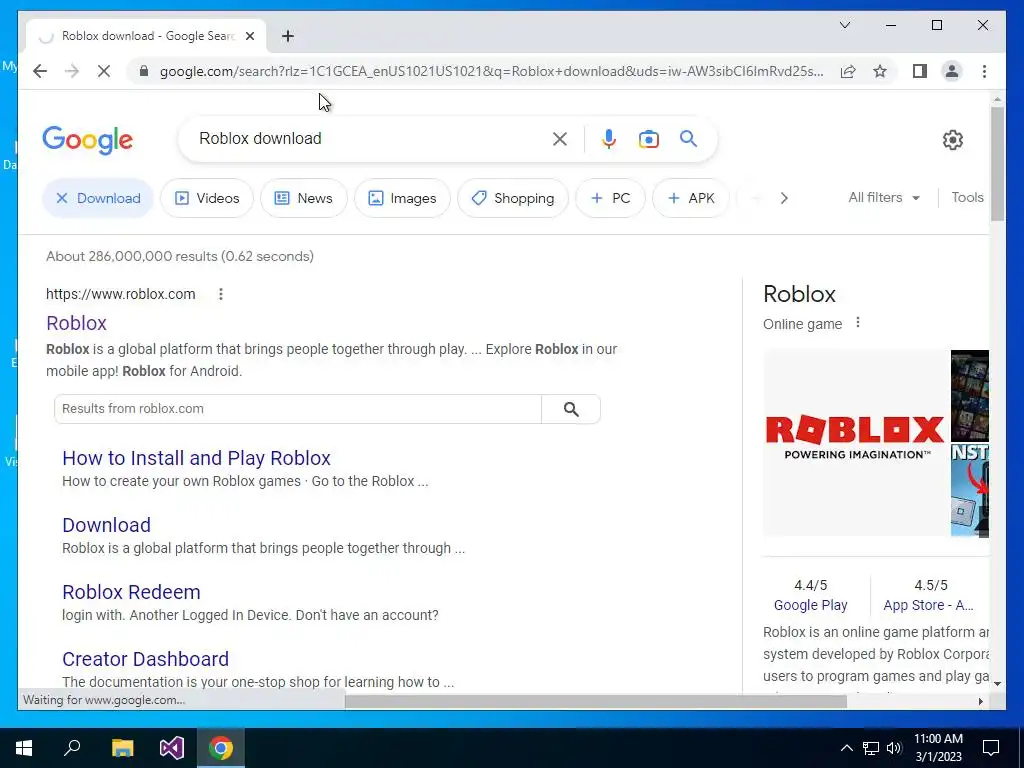Click the address bar URL
The image size is (1024, 768).
click(491, 71)
